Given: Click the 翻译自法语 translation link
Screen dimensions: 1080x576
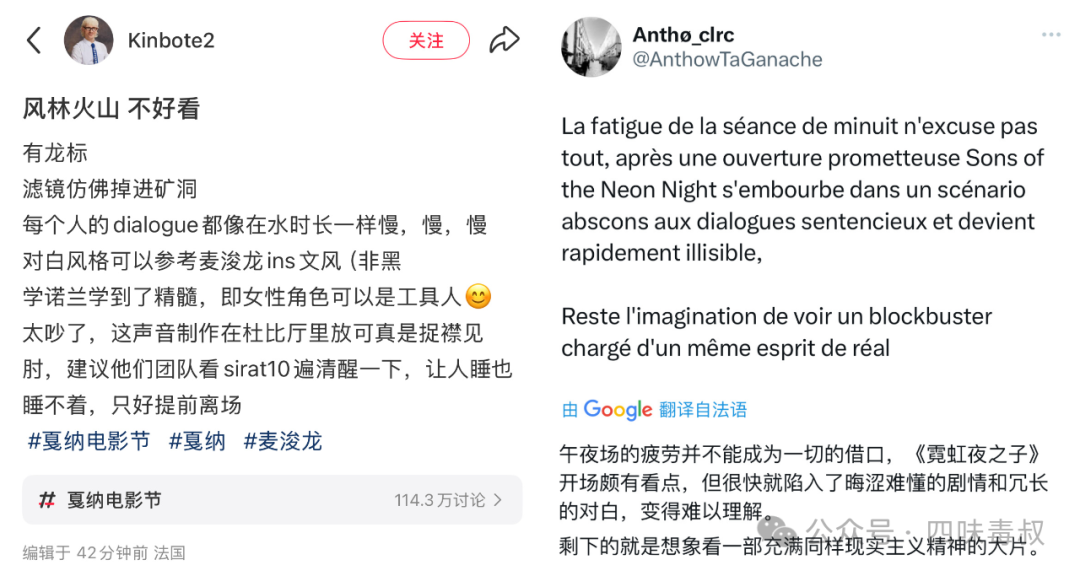Looking at the screenshot, I should tap(703, 410).
